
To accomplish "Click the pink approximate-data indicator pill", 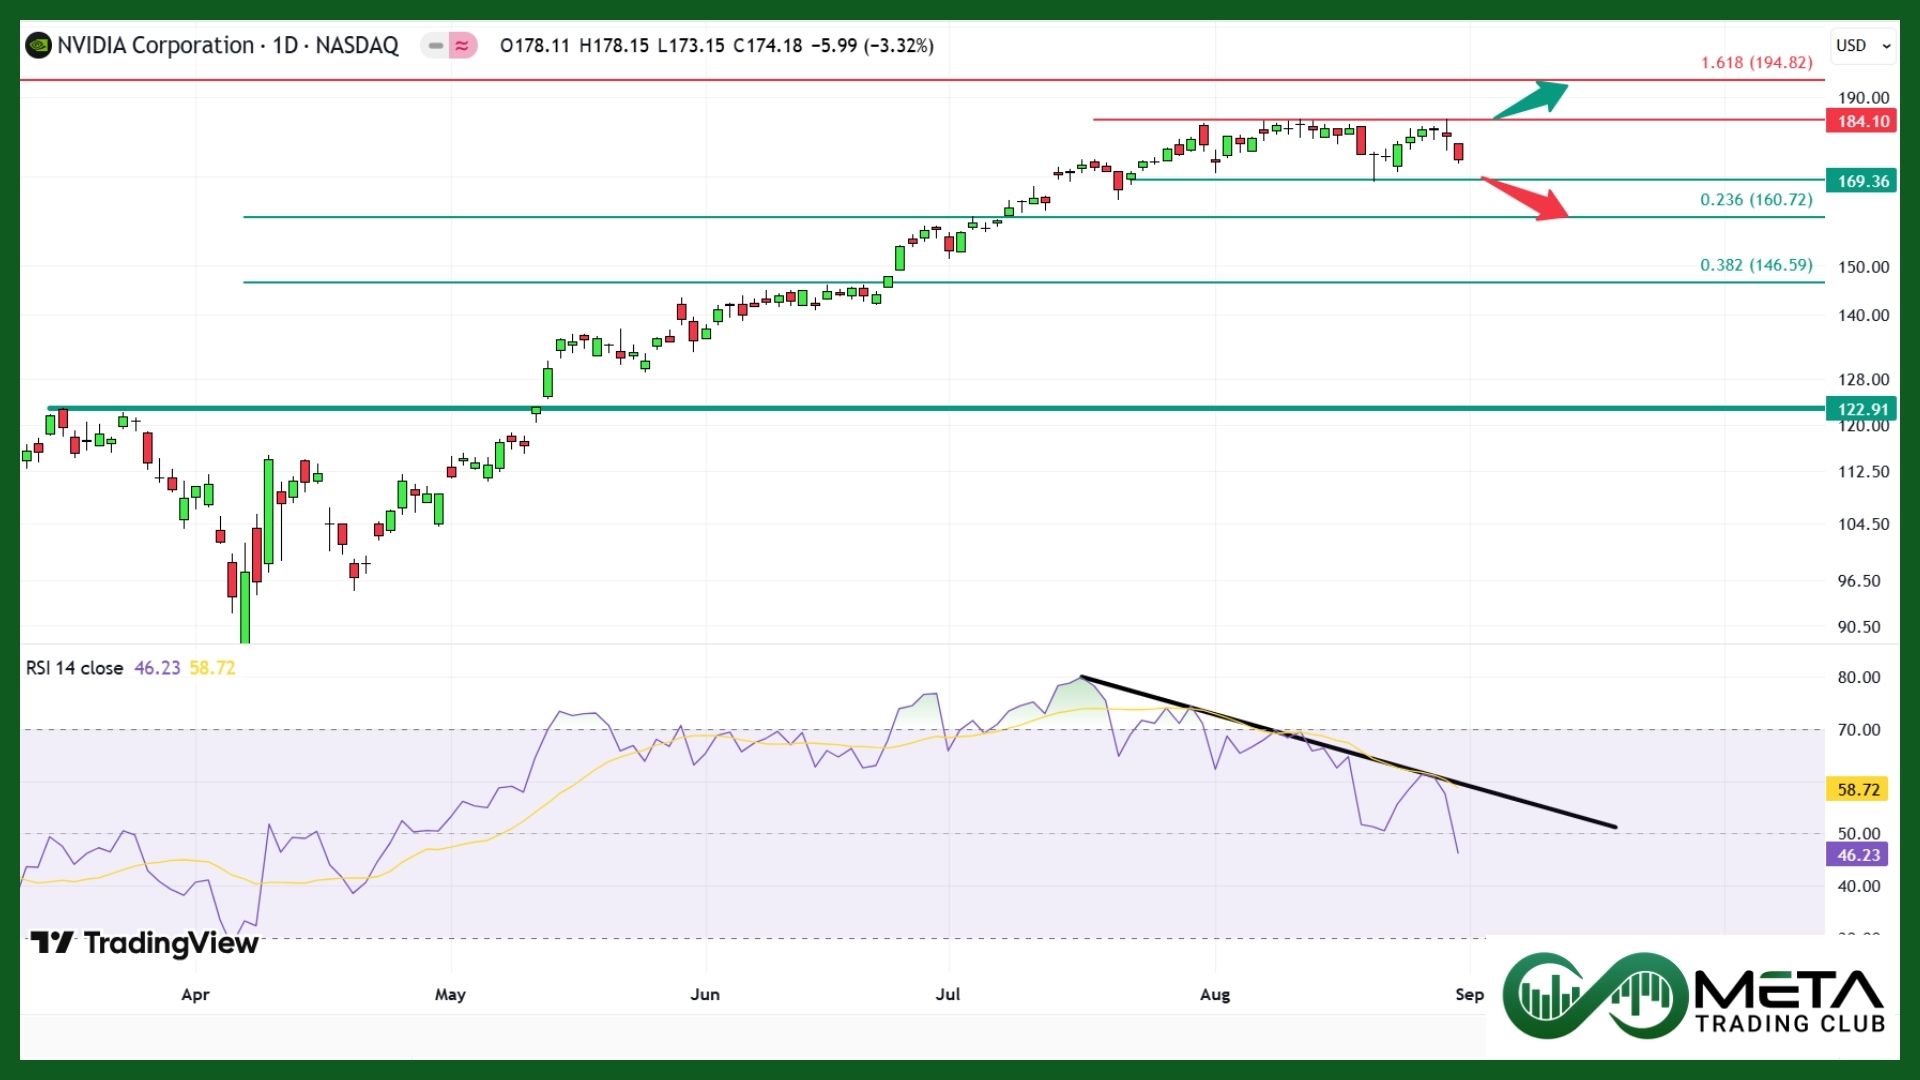I will point(462,45).
